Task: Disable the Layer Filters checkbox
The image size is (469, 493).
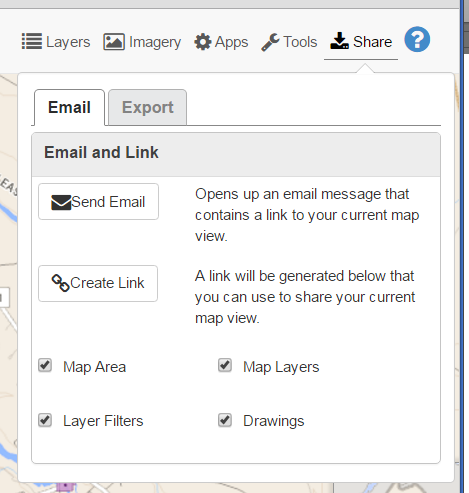Action: [x=45, y=420]
